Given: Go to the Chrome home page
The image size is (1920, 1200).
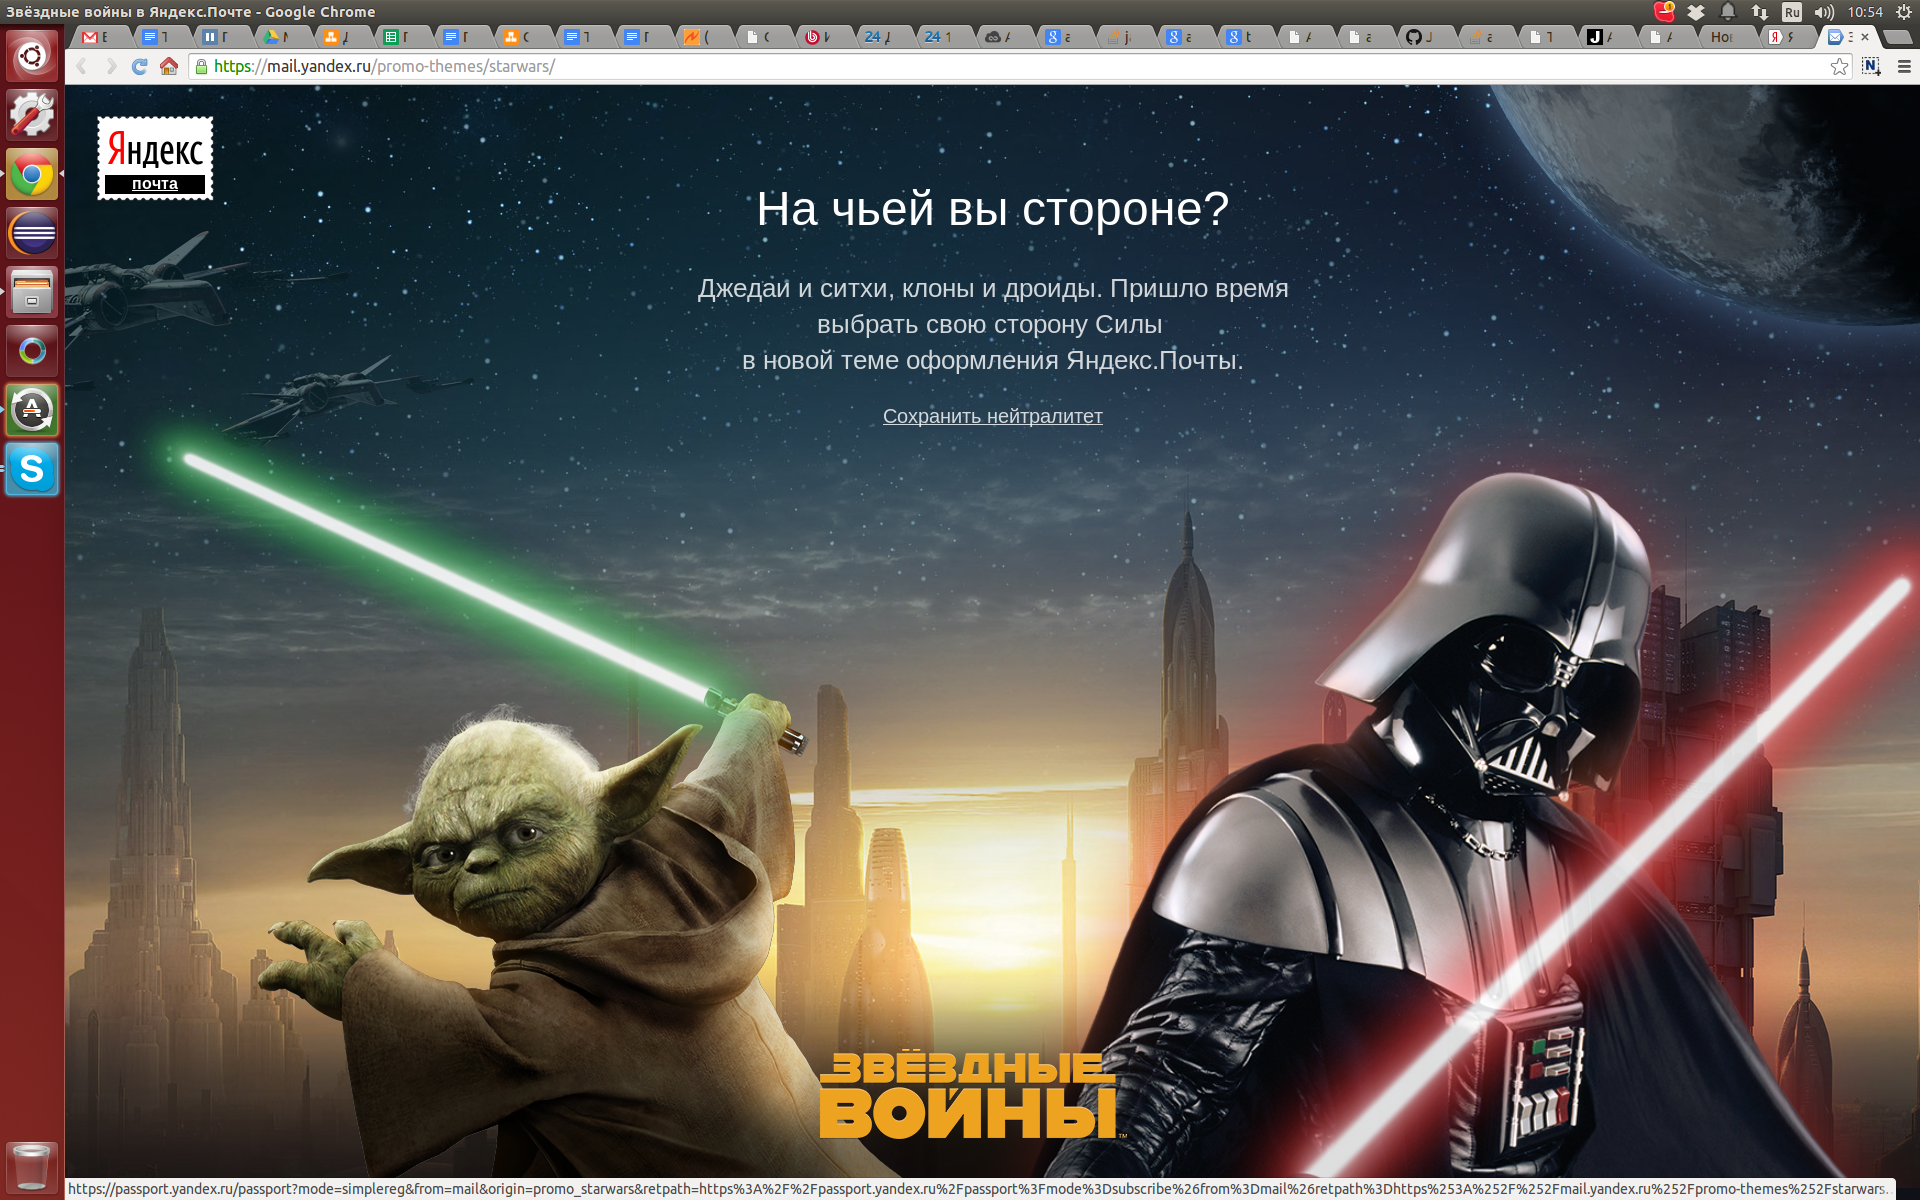Looking at the screenshot, I should [169, 66].
